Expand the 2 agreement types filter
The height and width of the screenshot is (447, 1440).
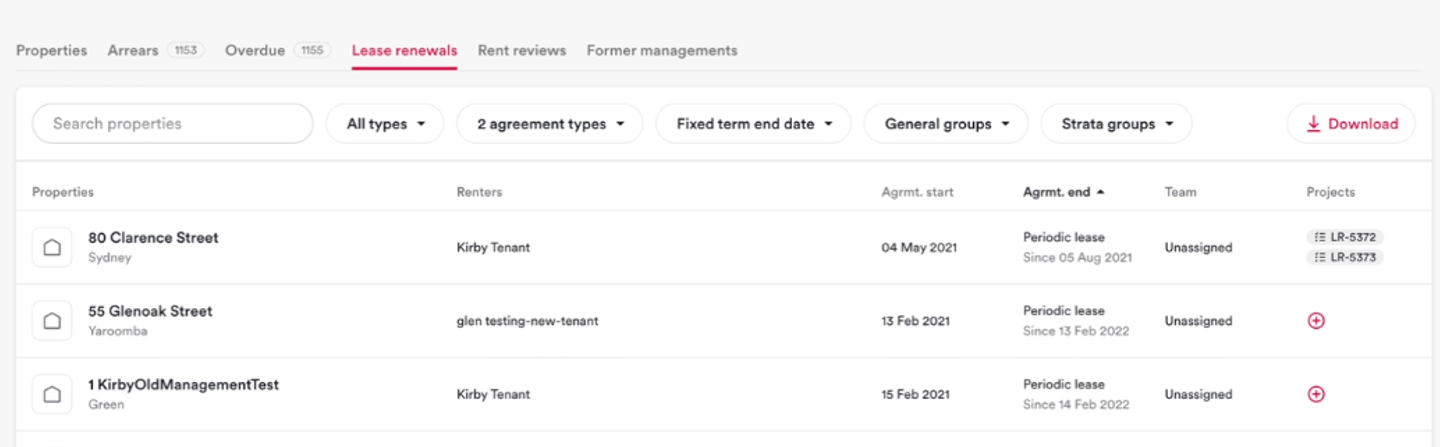pyautogui.click(x=549, y=124)
